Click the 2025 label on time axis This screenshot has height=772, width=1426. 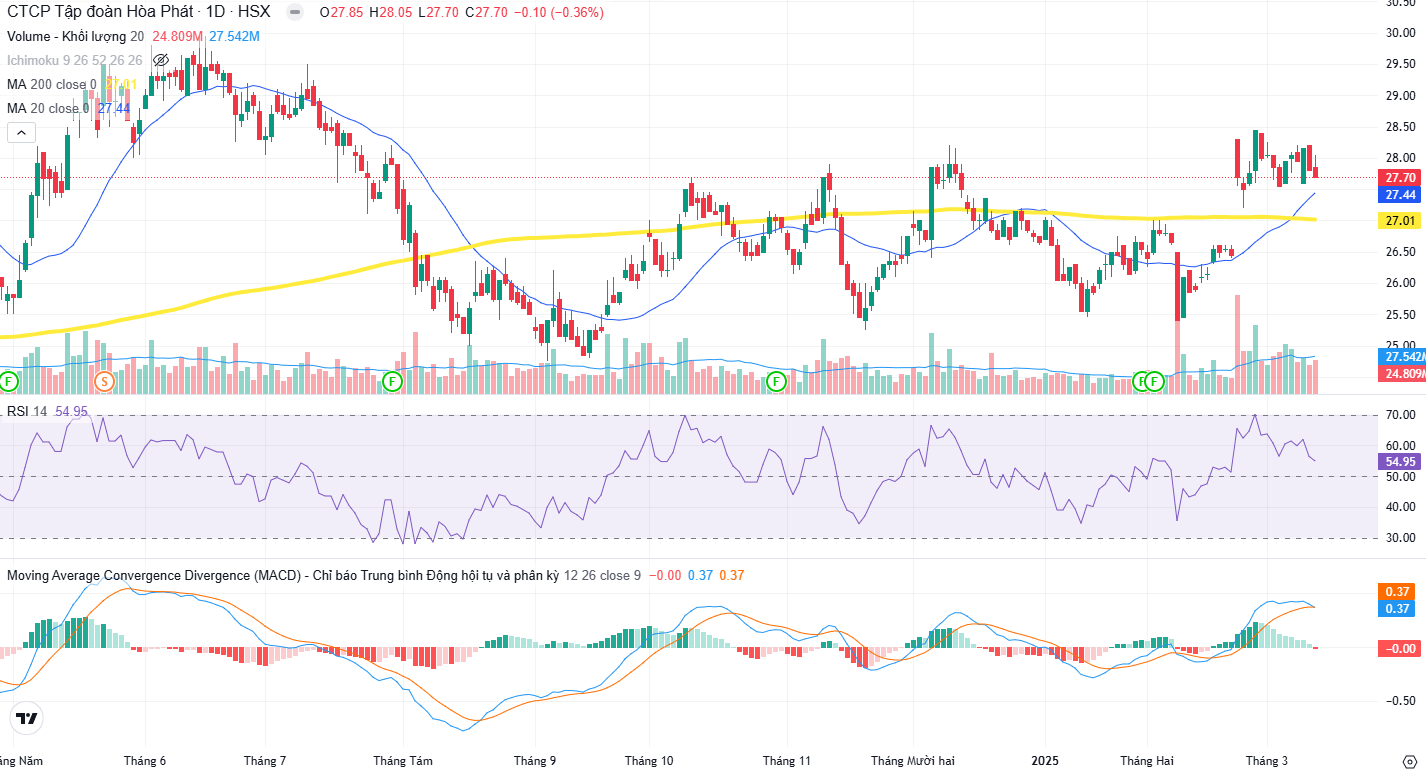pyautogui.click(x=1044, y=760)
